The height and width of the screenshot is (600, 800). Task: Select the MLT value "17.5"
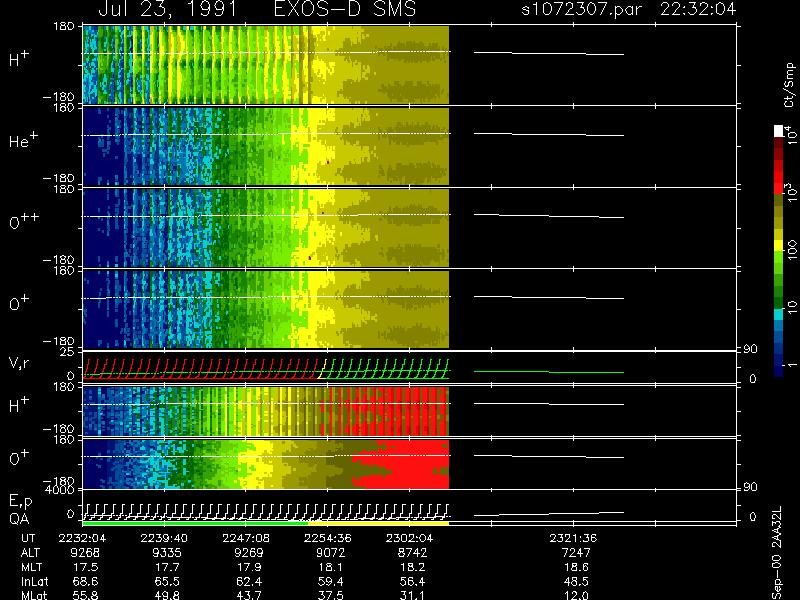click(x=86, y=567)
